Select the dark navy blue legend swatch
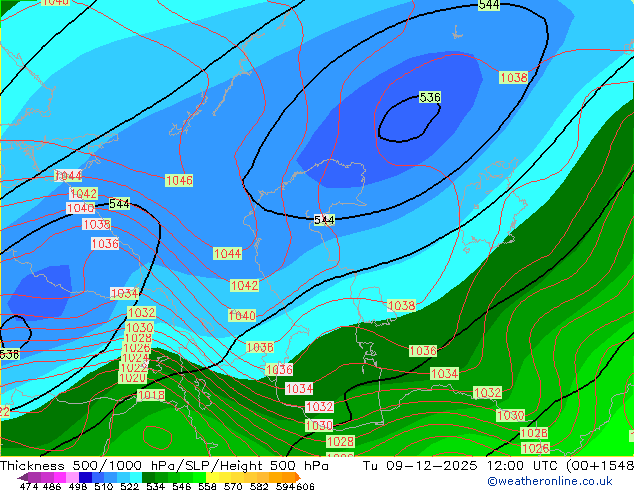 [x=85, y=477]
